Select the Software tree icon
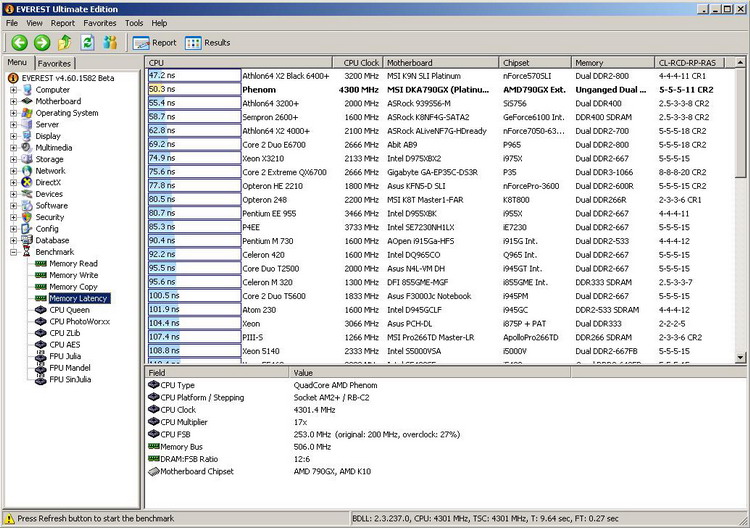Viewport: 750px width, 528px height. (x=27, y=206)
